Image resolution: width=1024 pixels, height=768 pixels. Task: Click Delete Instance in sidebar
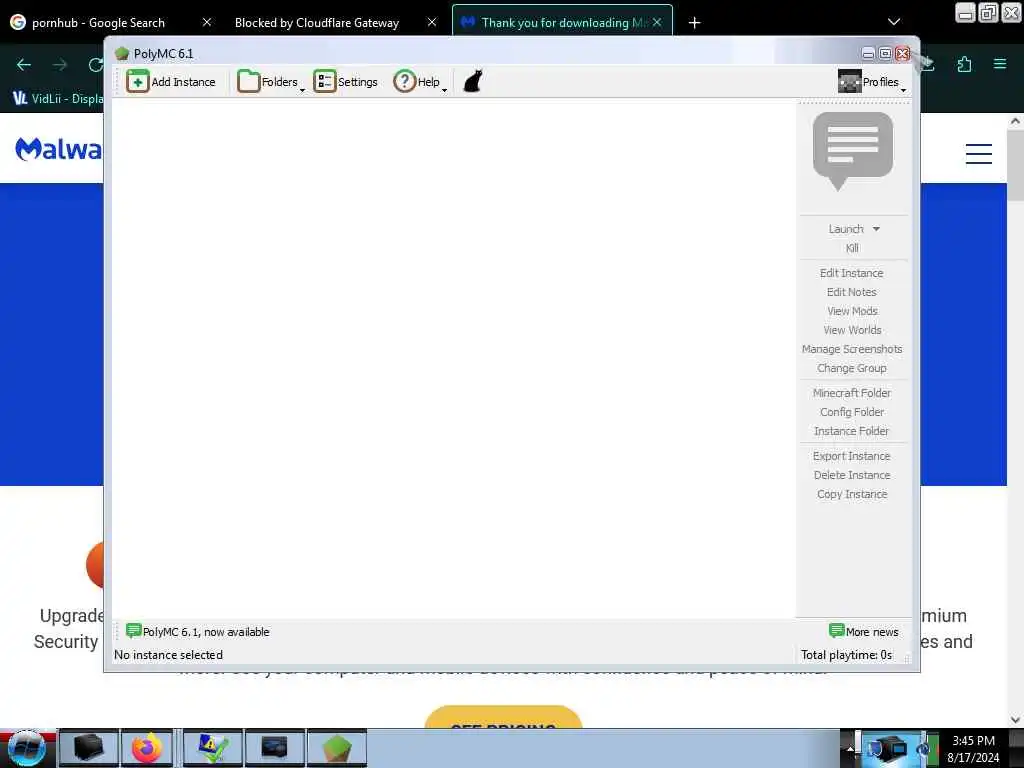(x=852, y=475)
